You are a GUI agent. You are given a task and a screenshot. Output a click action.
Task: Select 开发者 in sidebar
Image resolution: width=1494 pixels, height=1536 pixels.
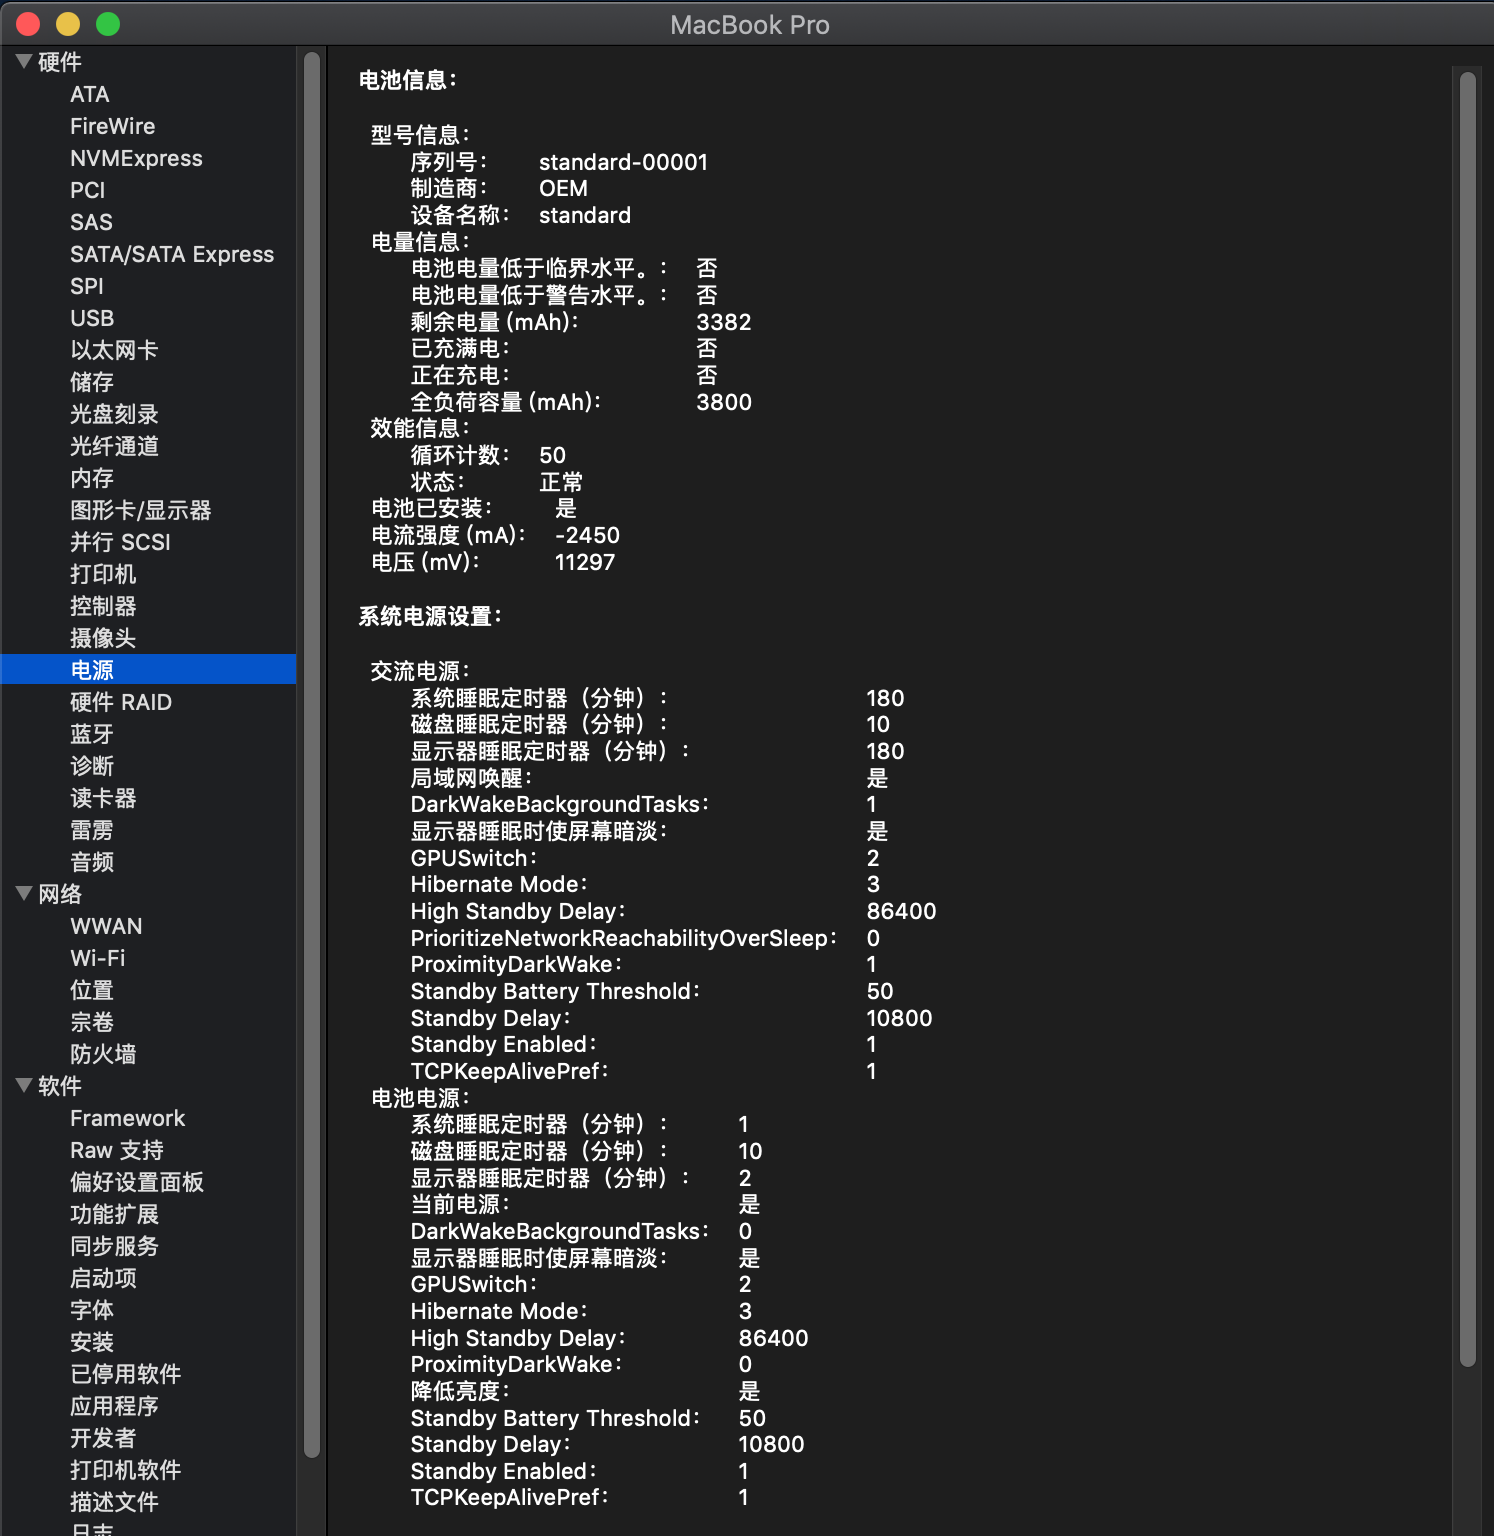pos(103,1438)
